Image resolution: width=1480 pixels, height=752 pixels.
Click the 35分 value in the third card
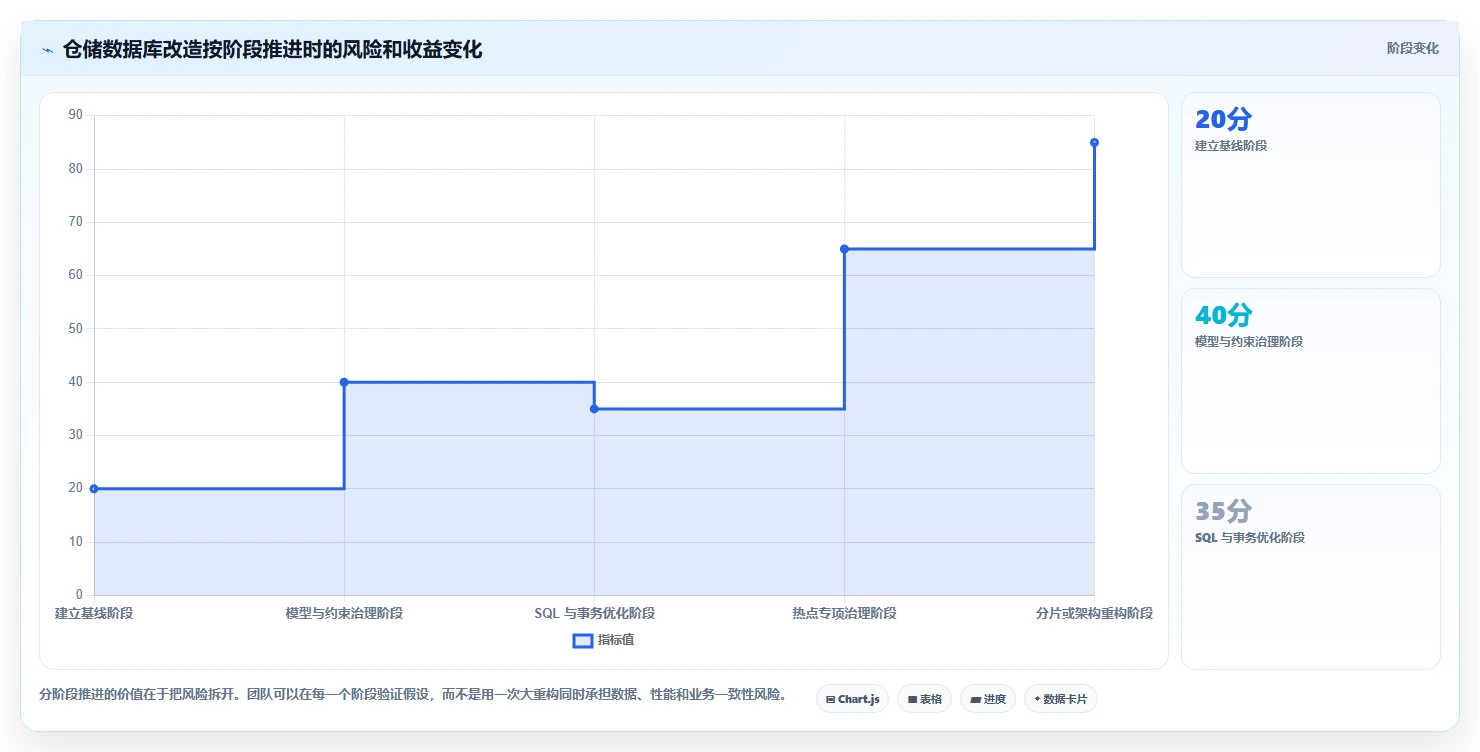(x=1223, y=511)
